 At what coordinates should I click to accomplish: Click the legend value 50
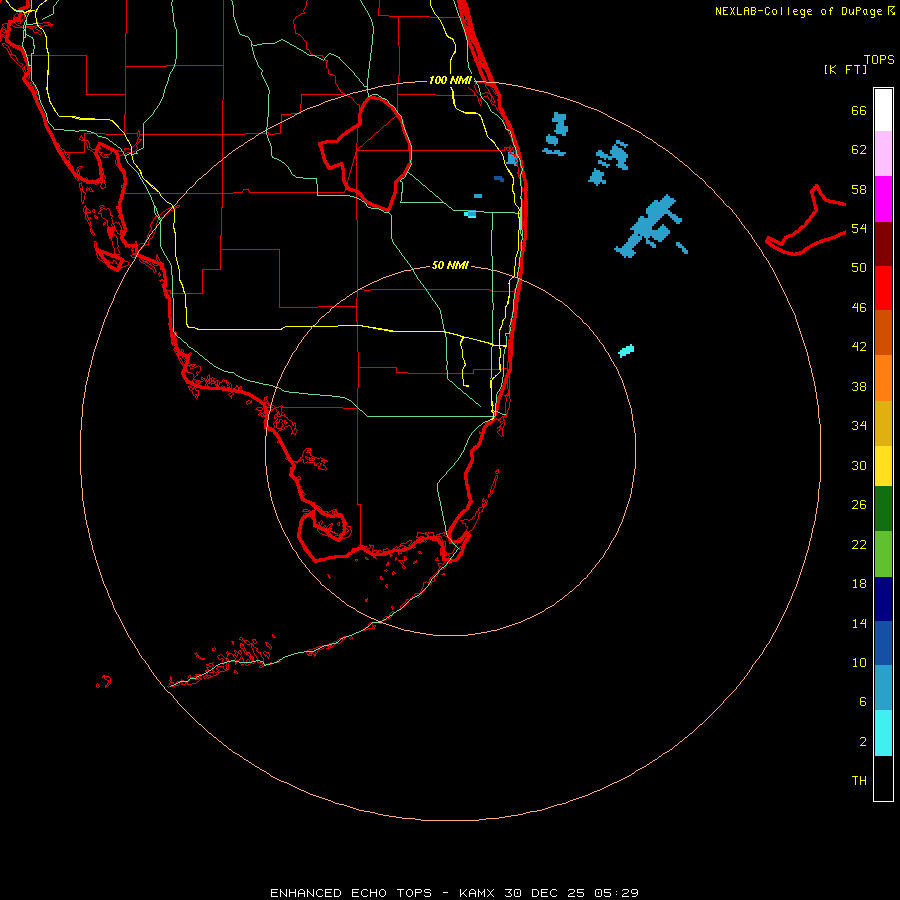859,268
